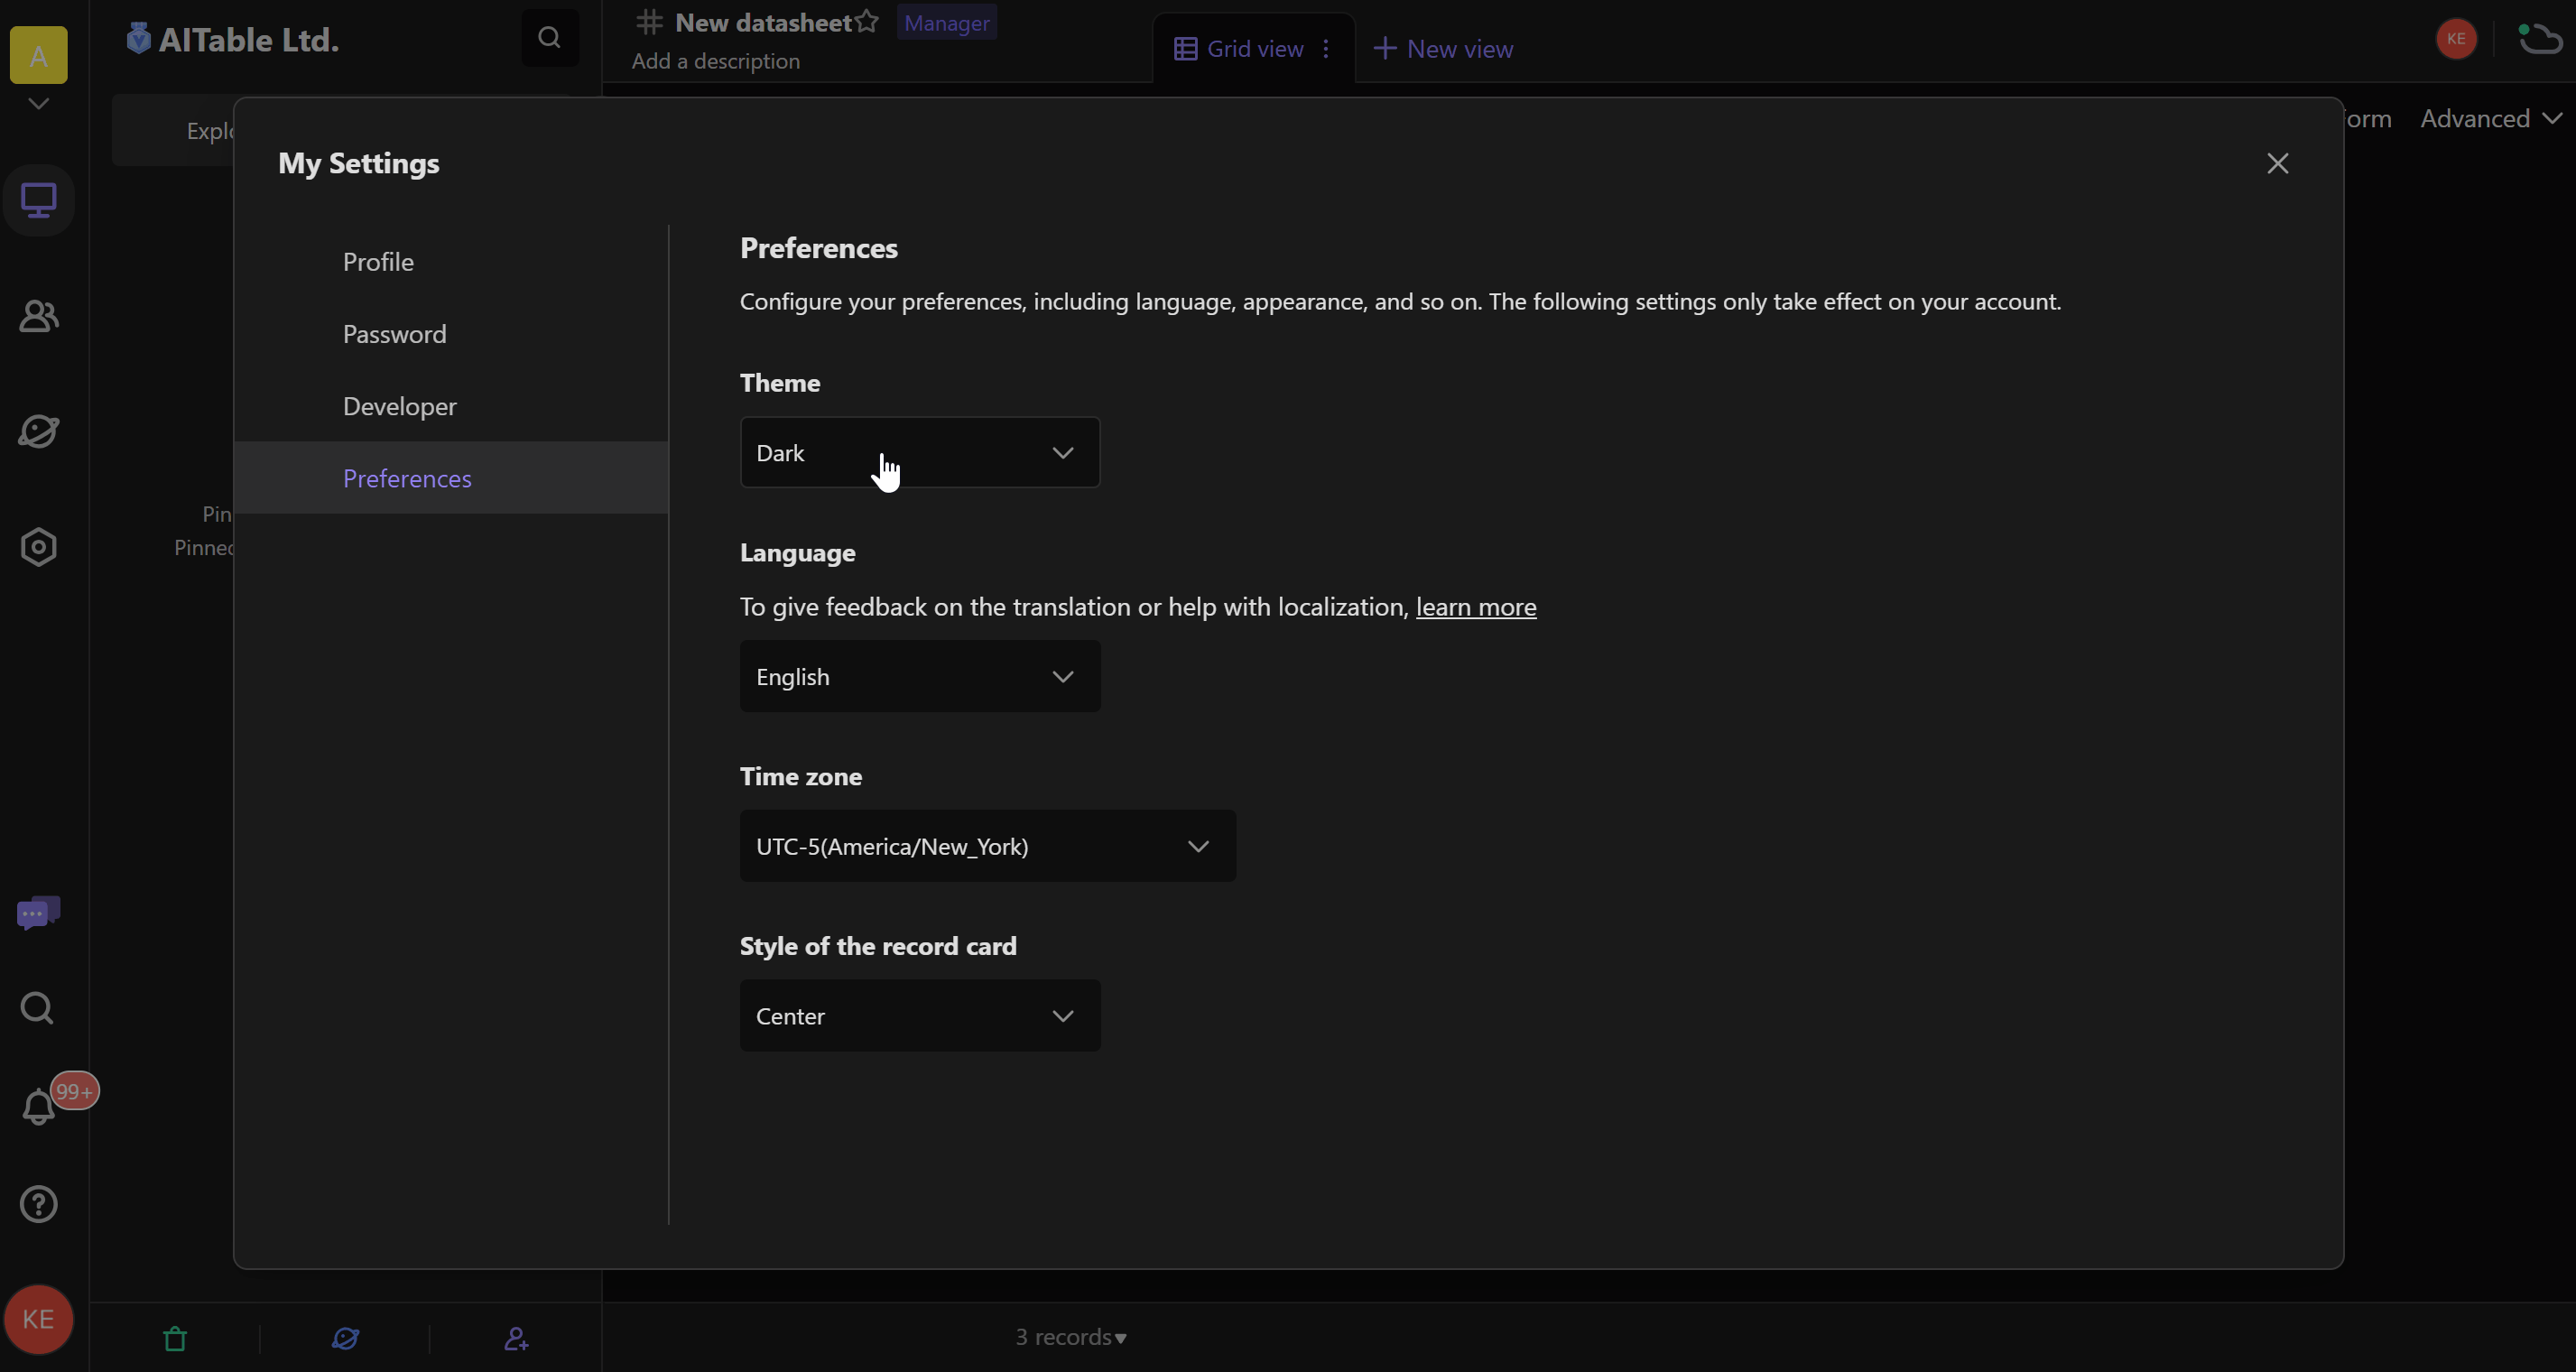Screen dimensions: 2576x1372
Task: Select the Password settings section
Action: point(394,332)
